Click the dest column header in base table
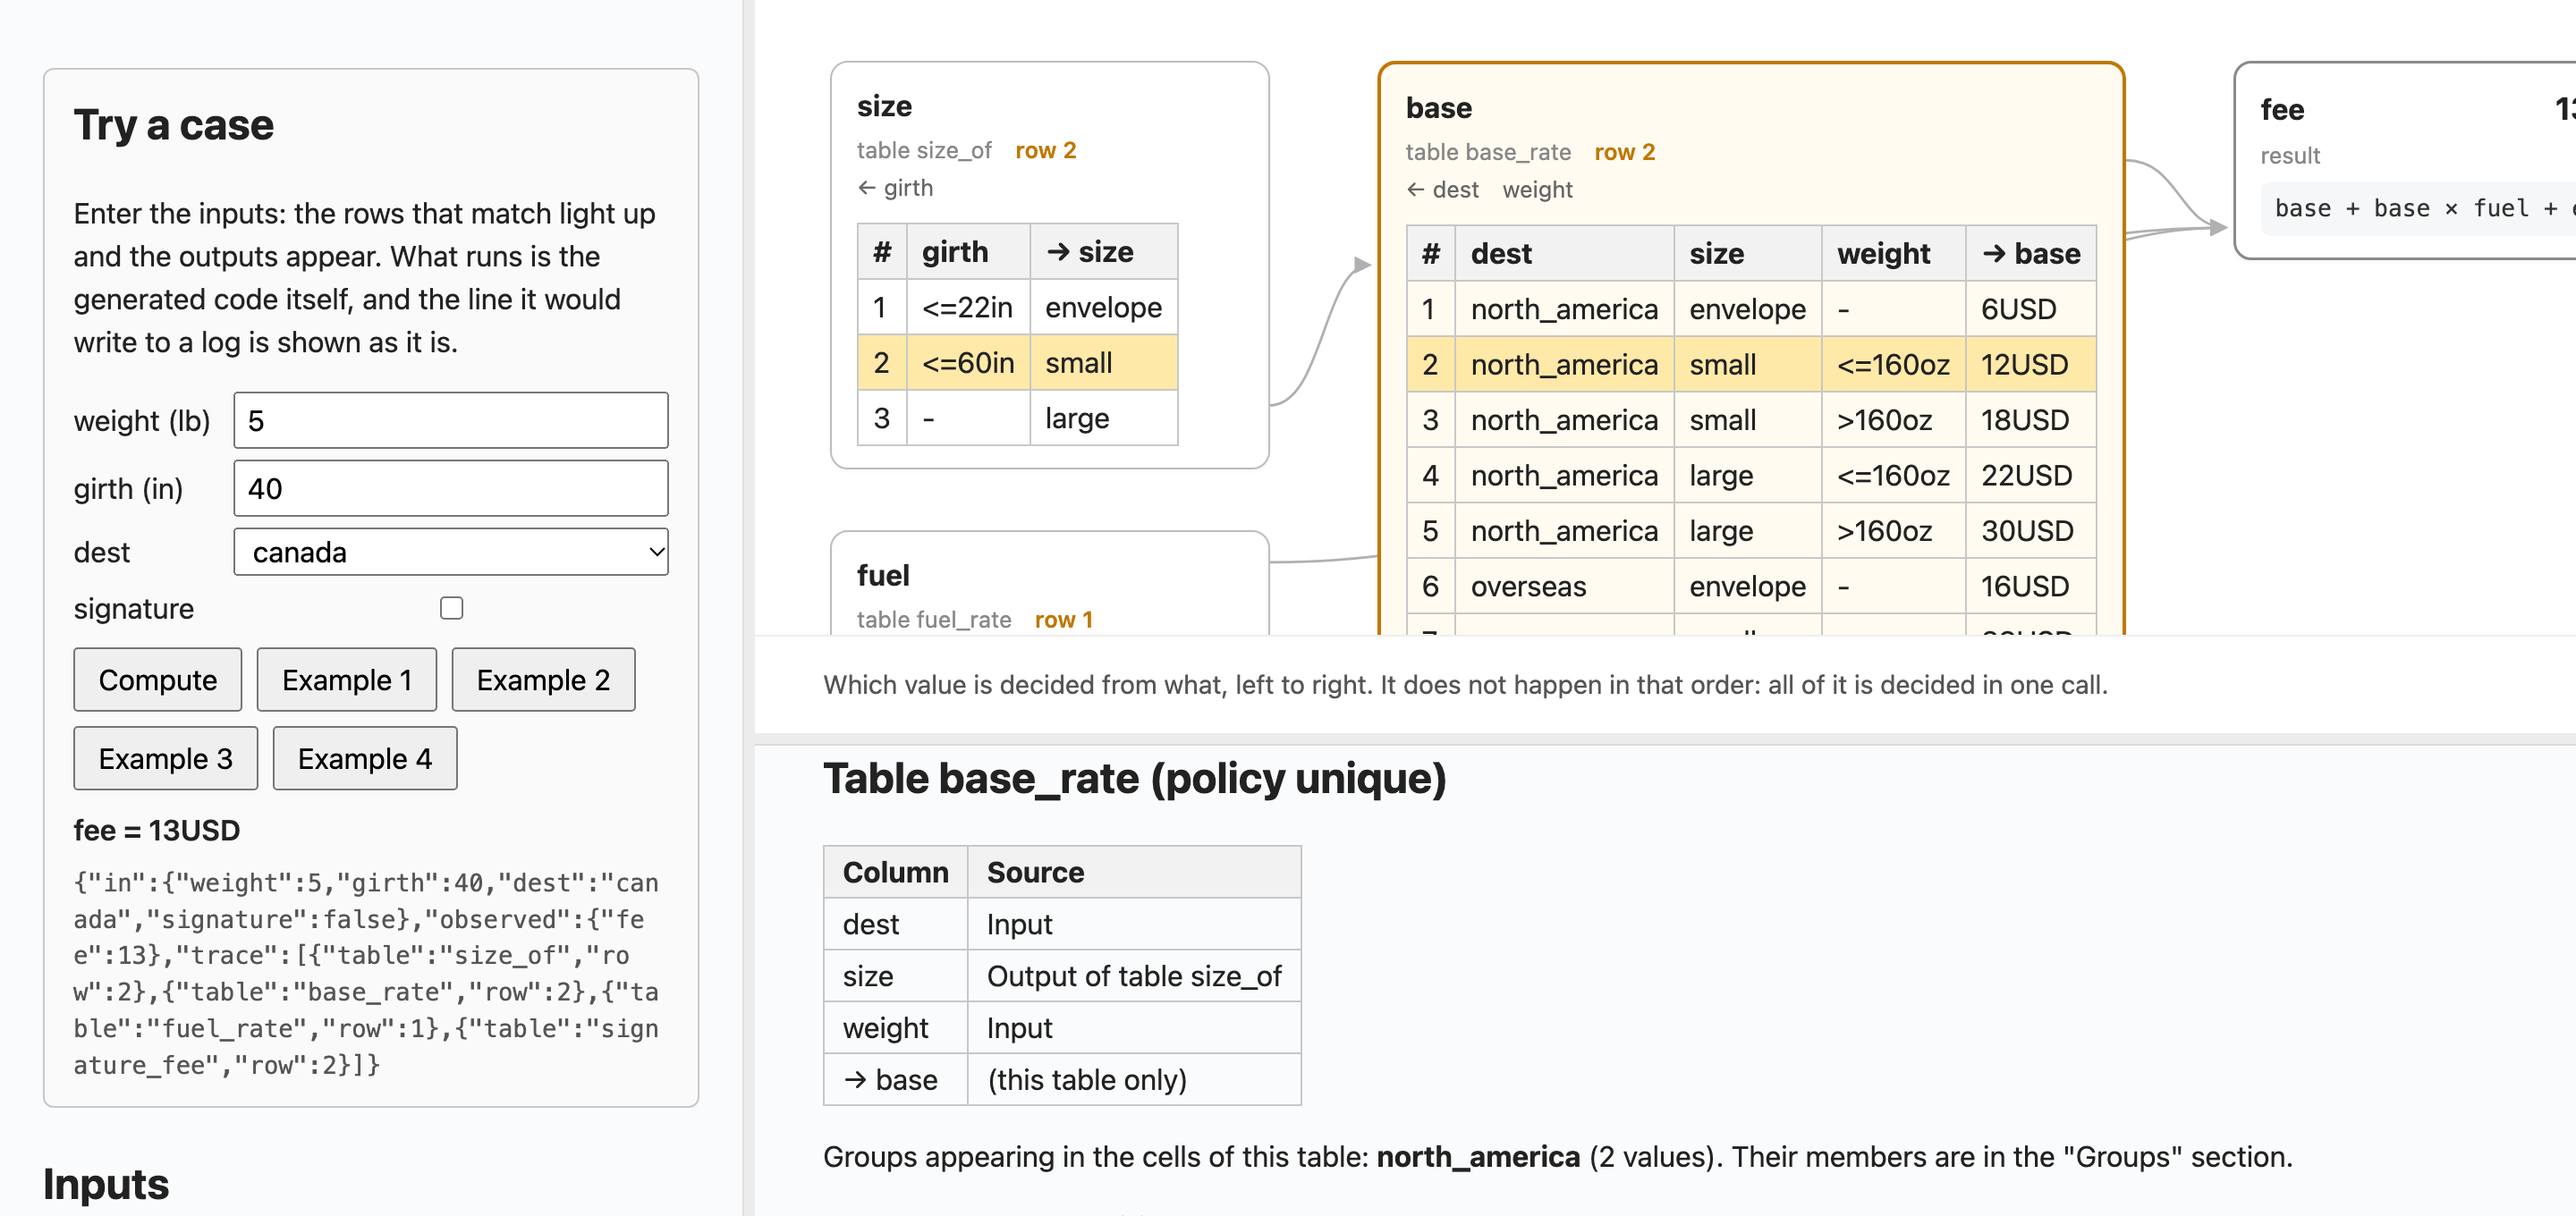2576x1216 pixels. (1564, 254)
